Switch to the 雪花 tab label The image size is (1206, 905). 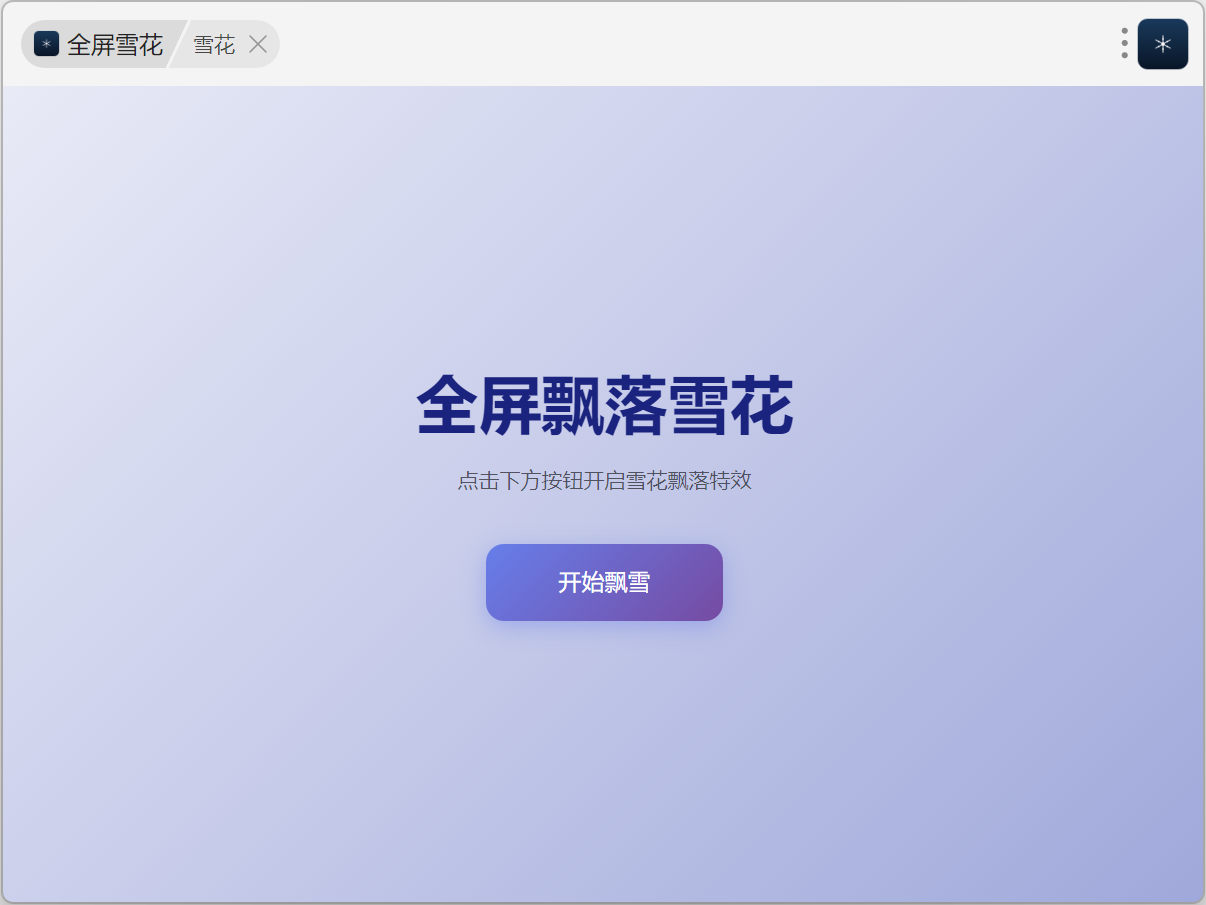click(214, 44)
